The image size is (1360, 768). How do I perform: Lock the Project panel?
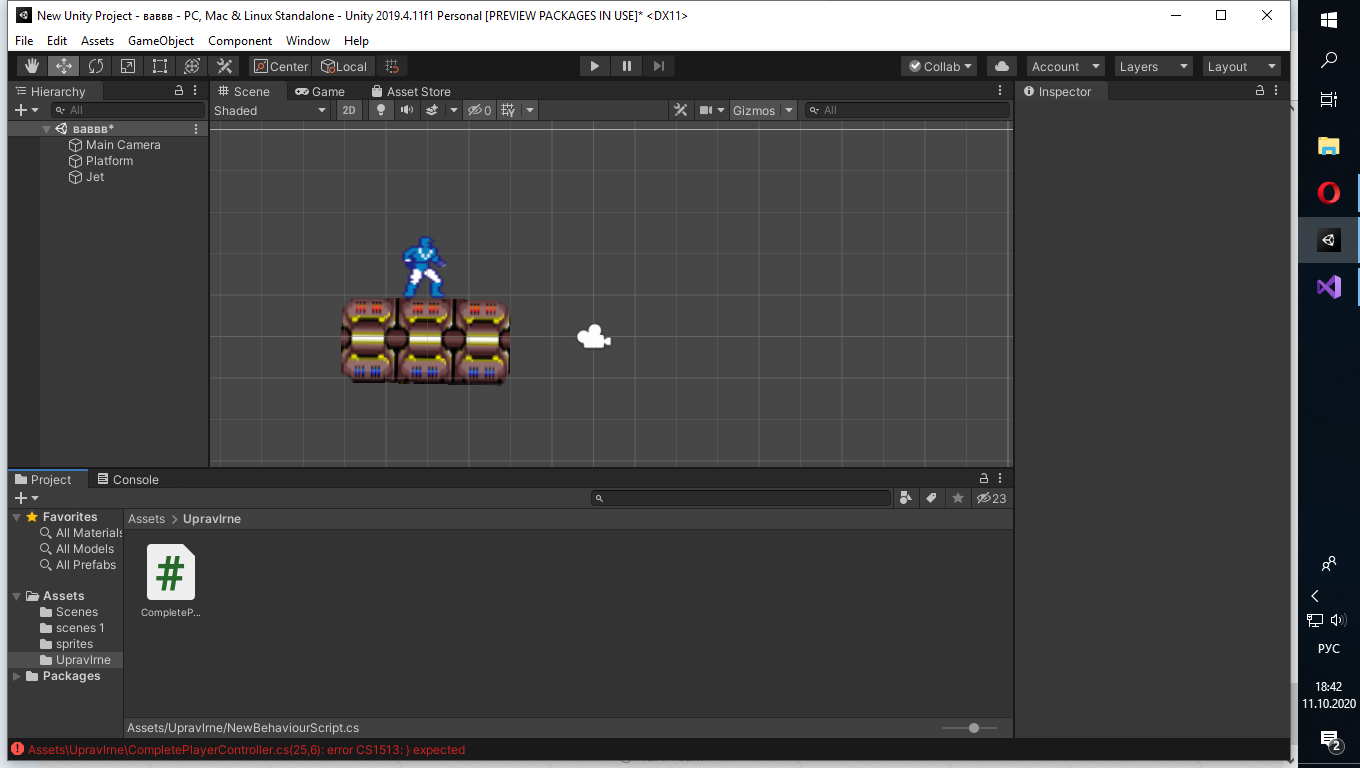(984, 478)
